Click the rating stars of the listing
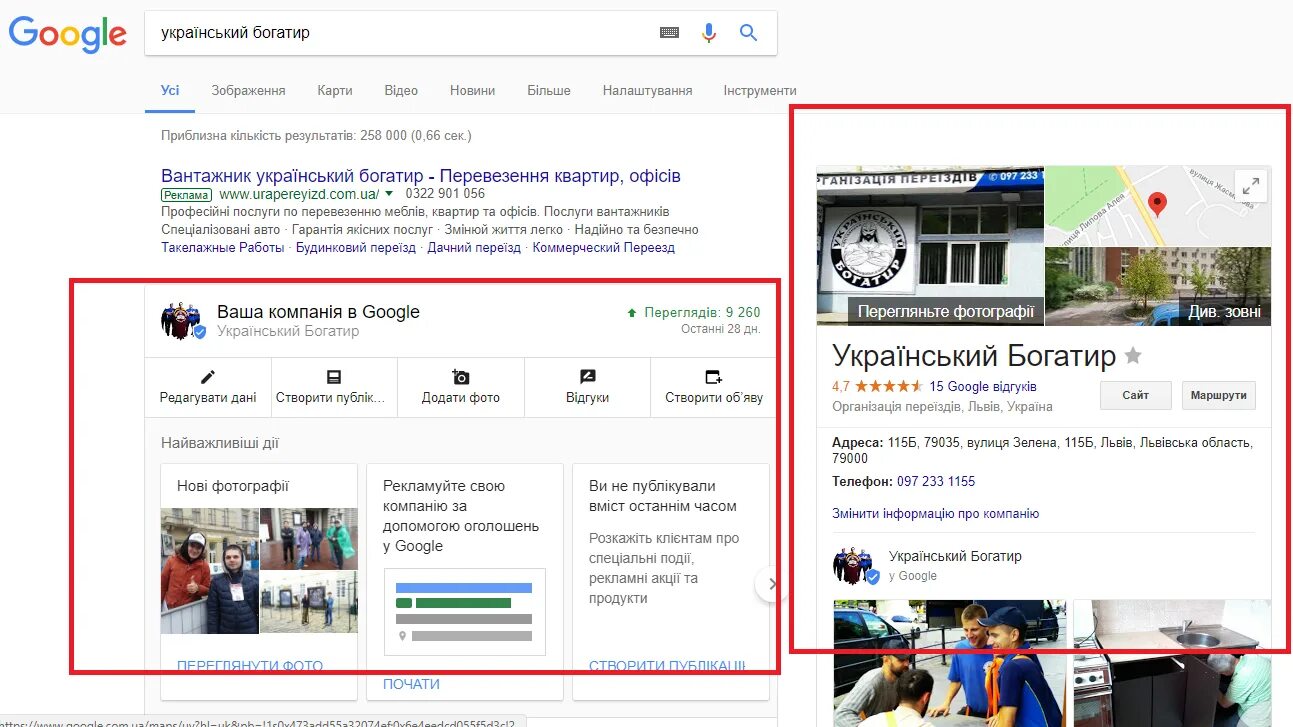This screenshot has height=727, width=1293. pos(889,386)
